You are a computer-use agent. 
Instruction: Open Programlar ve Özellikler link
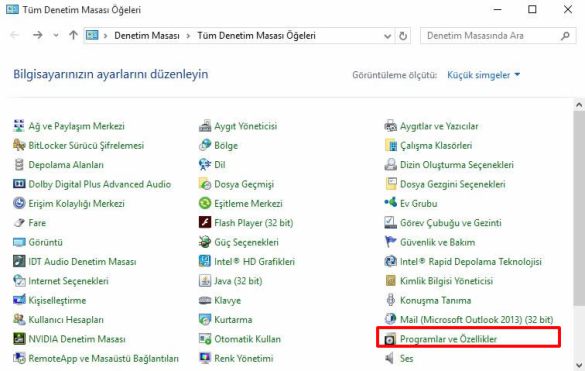(x=448, y=339)
